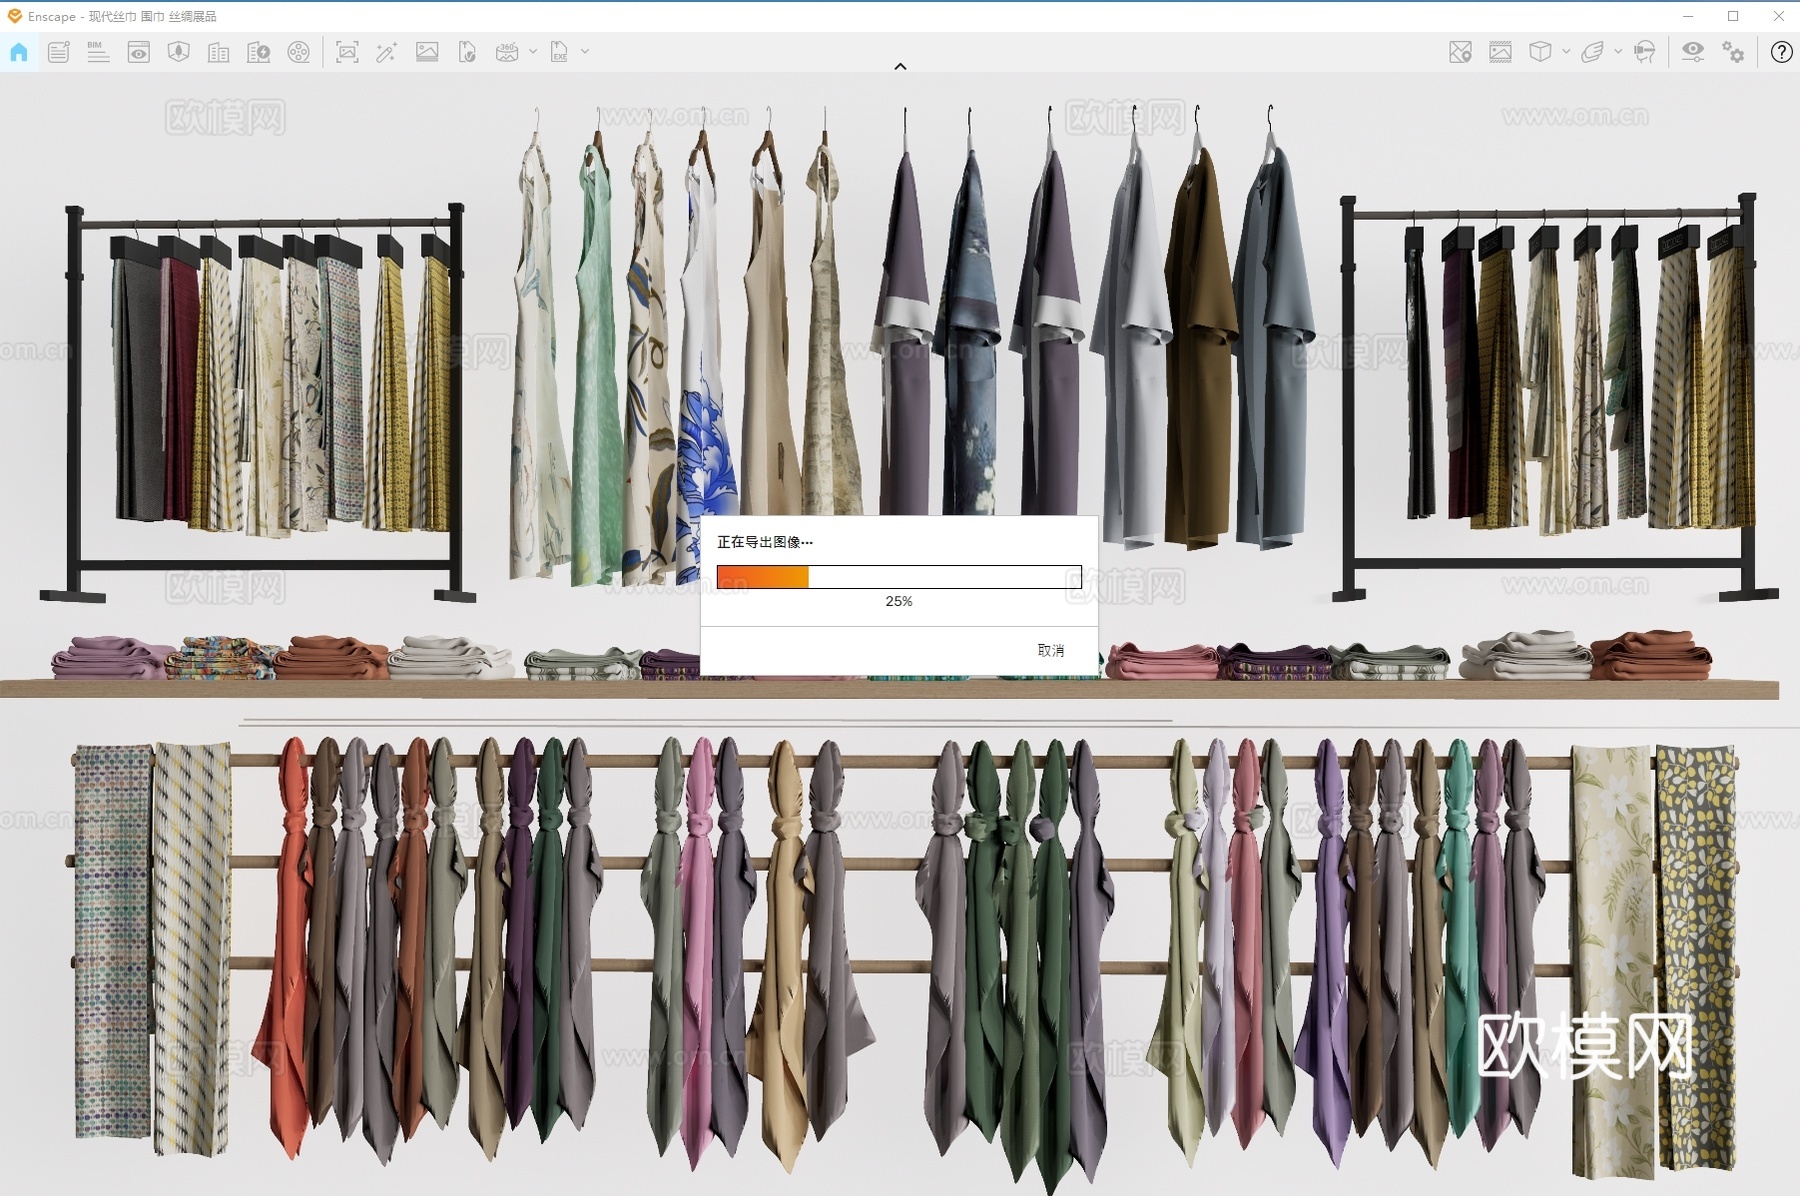Click the wing fly mode icon

(x=1592, y=52)
